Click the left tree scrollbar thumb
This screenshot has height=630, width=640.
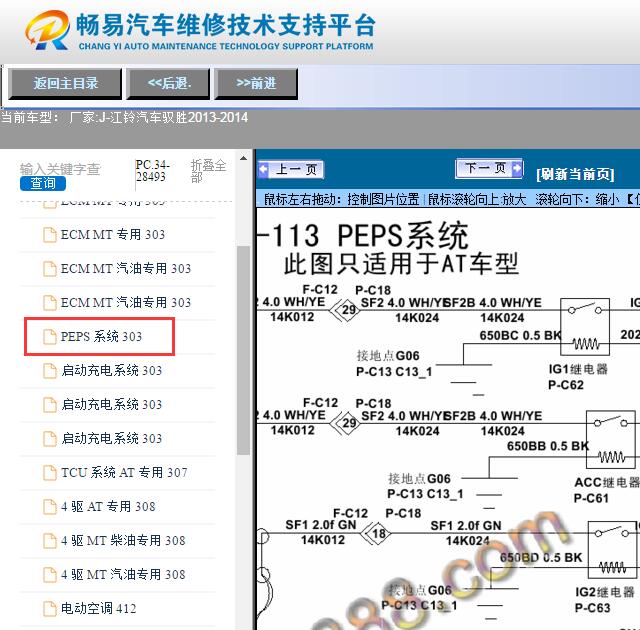point(243,350)
